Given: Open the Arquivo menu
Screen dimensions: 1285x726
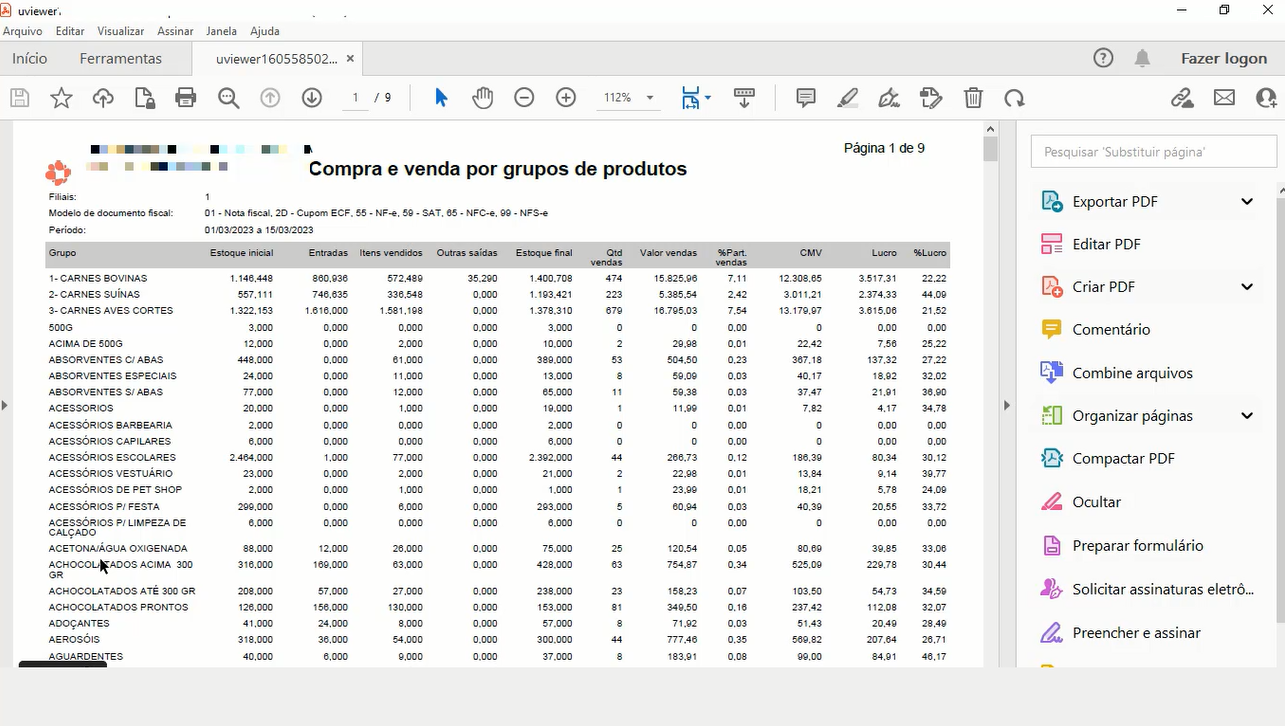Looking at the screenshot, I should (x=23, y=31).
